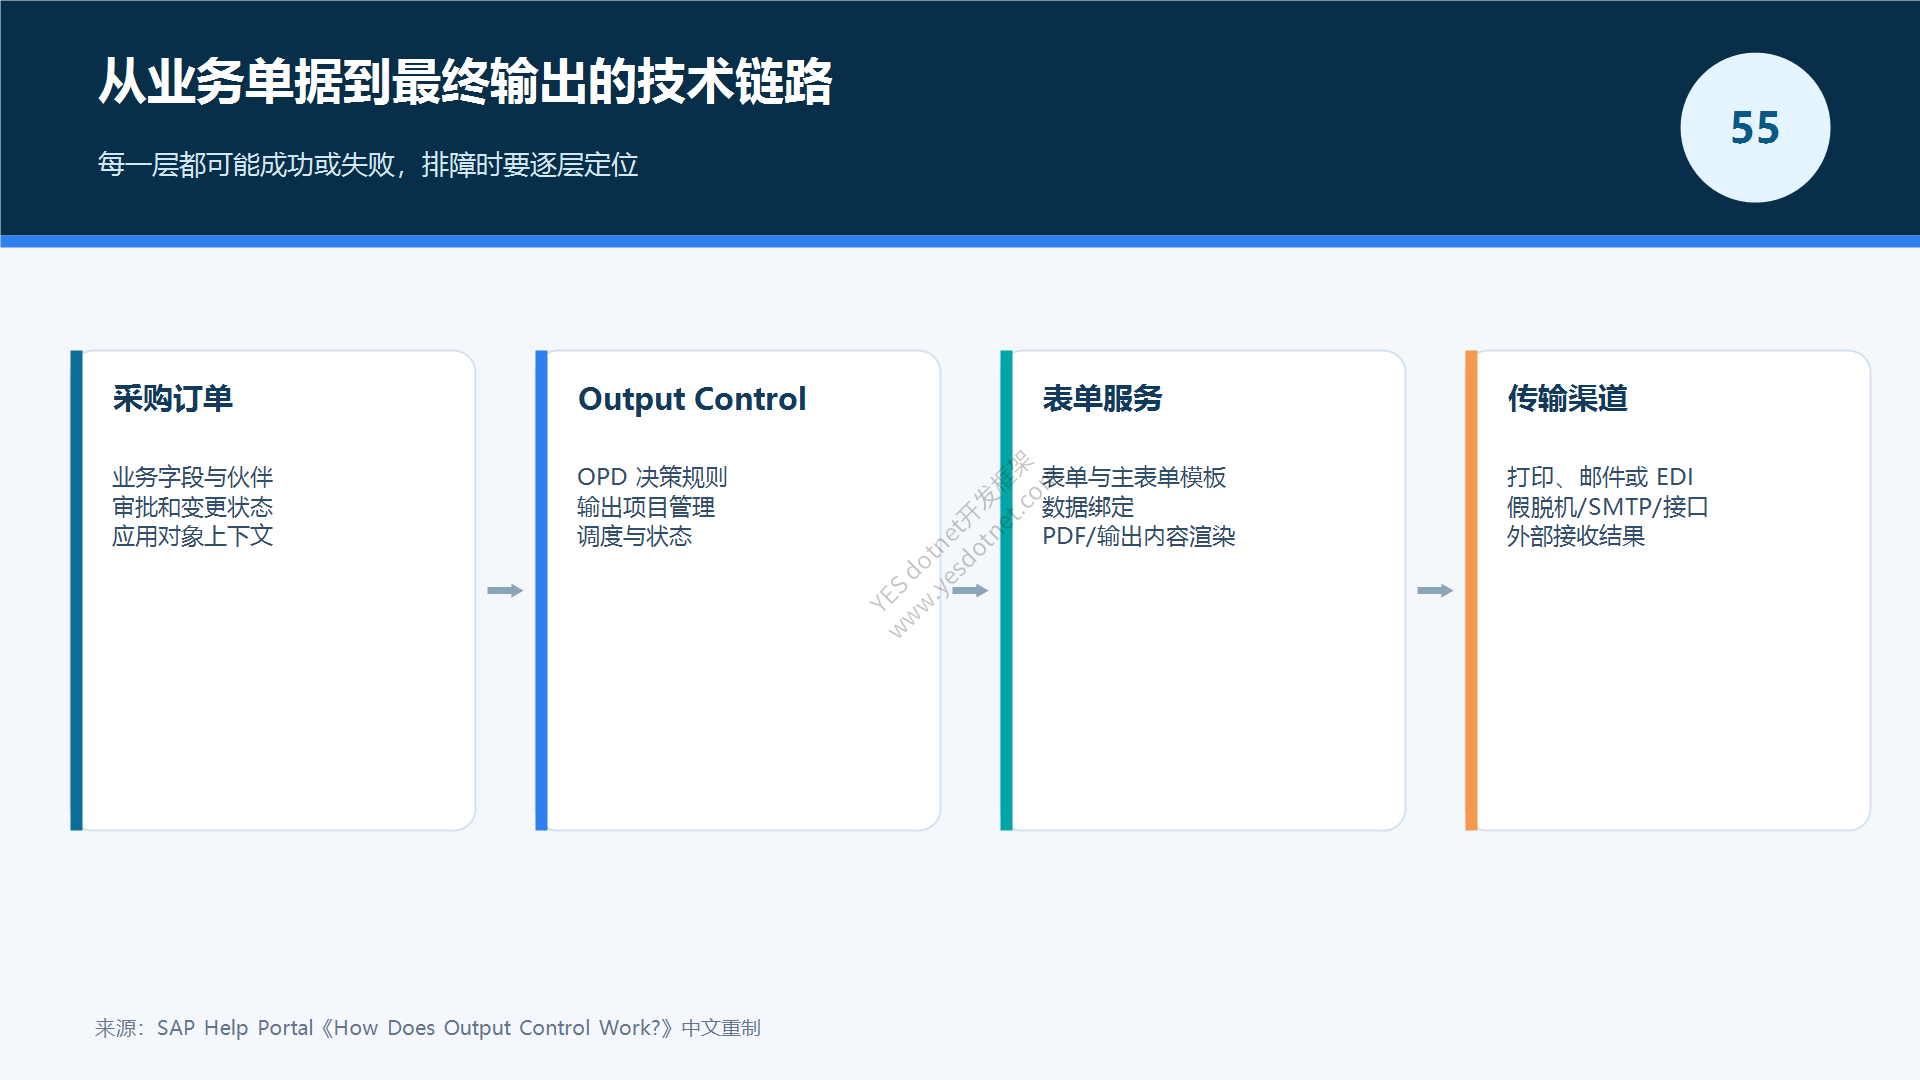Select the 表单服务 card heading
This screenshot has height=1080, width=1920.
[x=1102, y=399]
